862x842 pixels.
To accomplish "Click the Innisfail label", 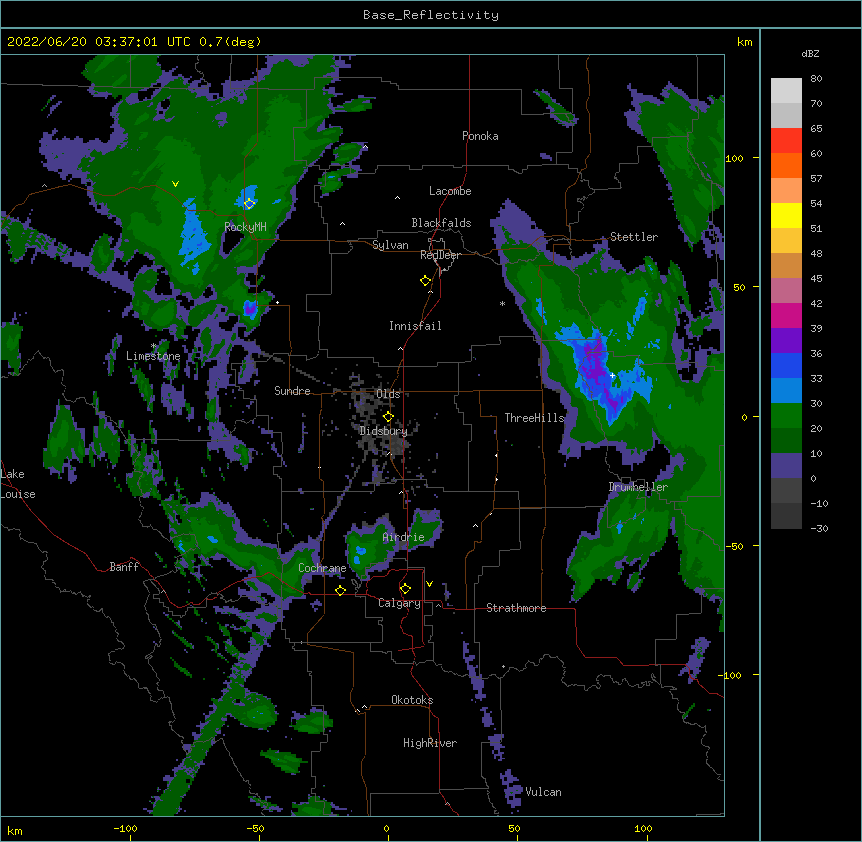I will point(415,326).
